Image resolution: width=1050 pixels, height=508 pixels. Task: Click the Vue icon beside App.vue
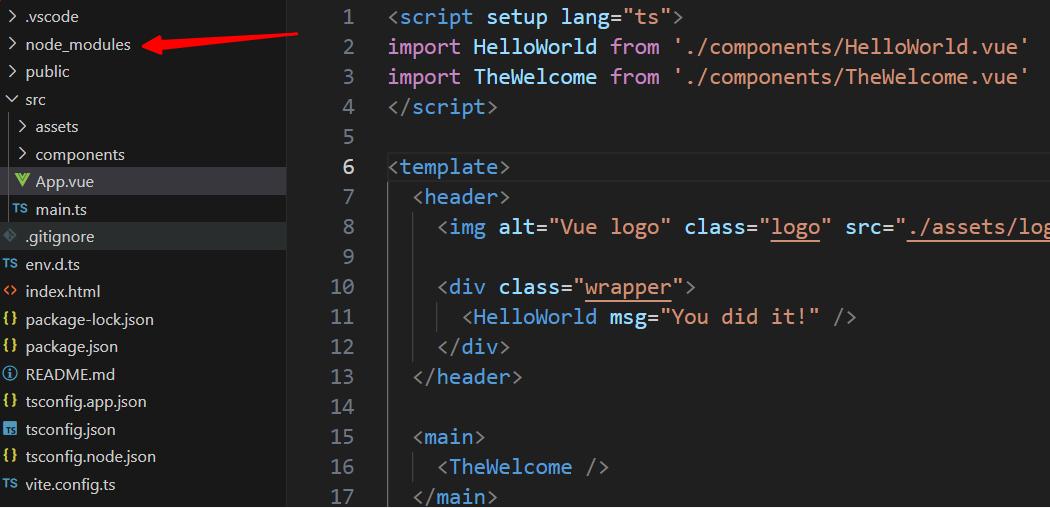tap(22, 181)
